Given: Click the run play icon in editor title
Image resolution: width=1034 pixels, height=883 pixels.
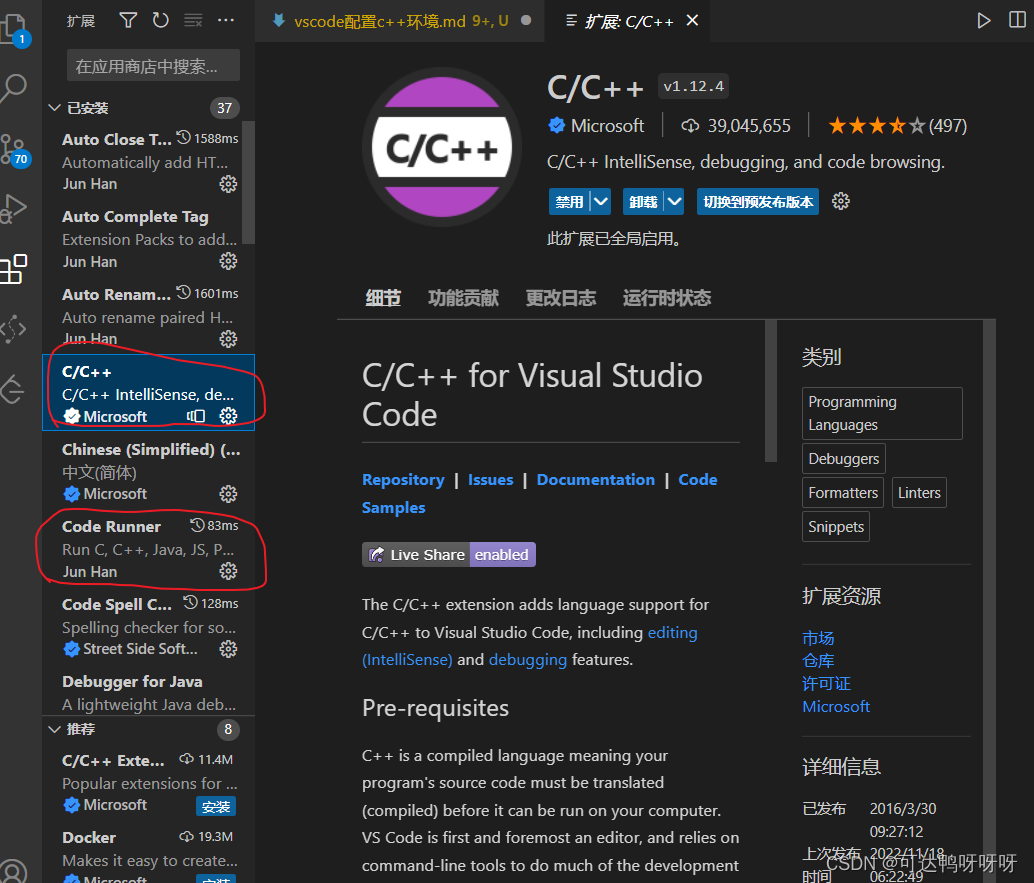Looking at the screenshot, I should point(983,20).
